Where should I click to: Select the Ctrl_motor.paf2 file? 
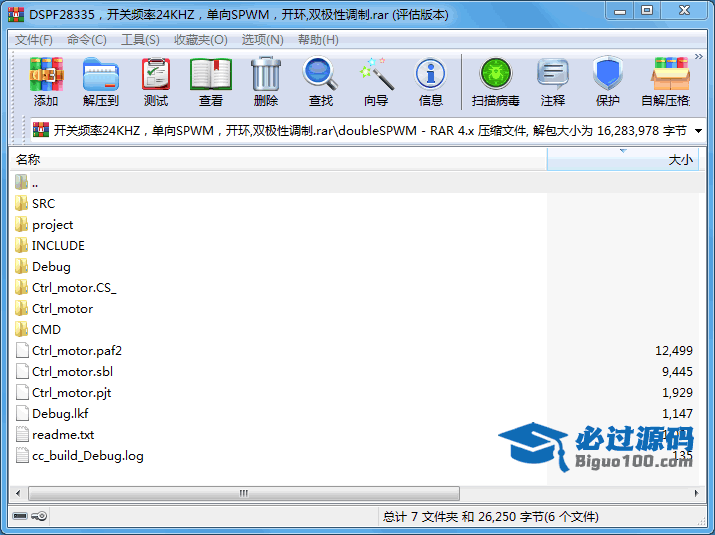pos(68,350)
